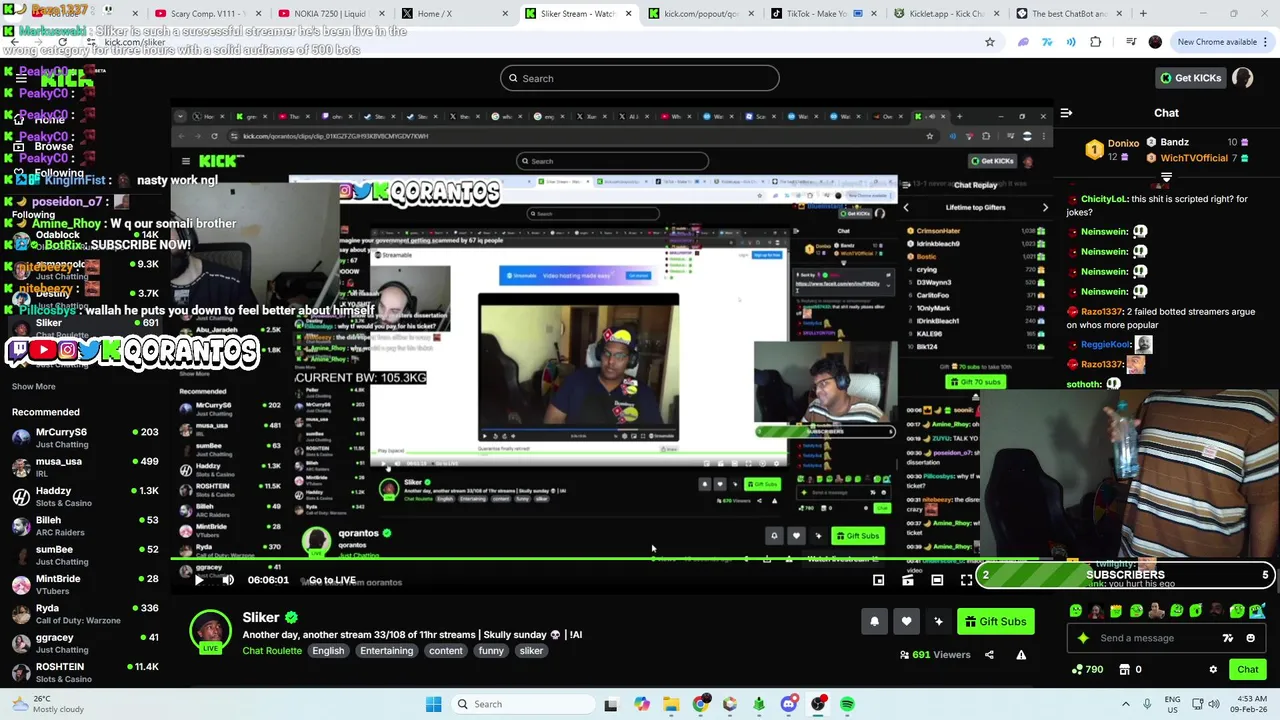This screenshot has height=720, width=1280.
Task: Open the recommended channel ROSHTEIN
Action: (x=85, y=672)
